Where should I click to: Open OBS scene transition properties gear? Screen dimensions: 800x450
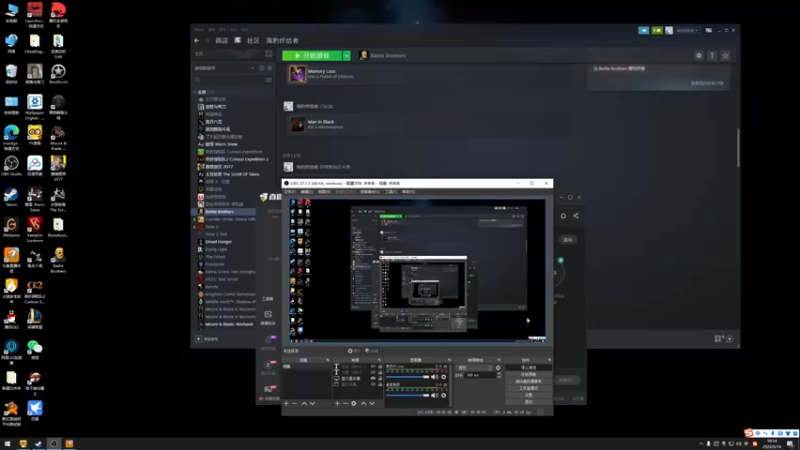(498, 368)
